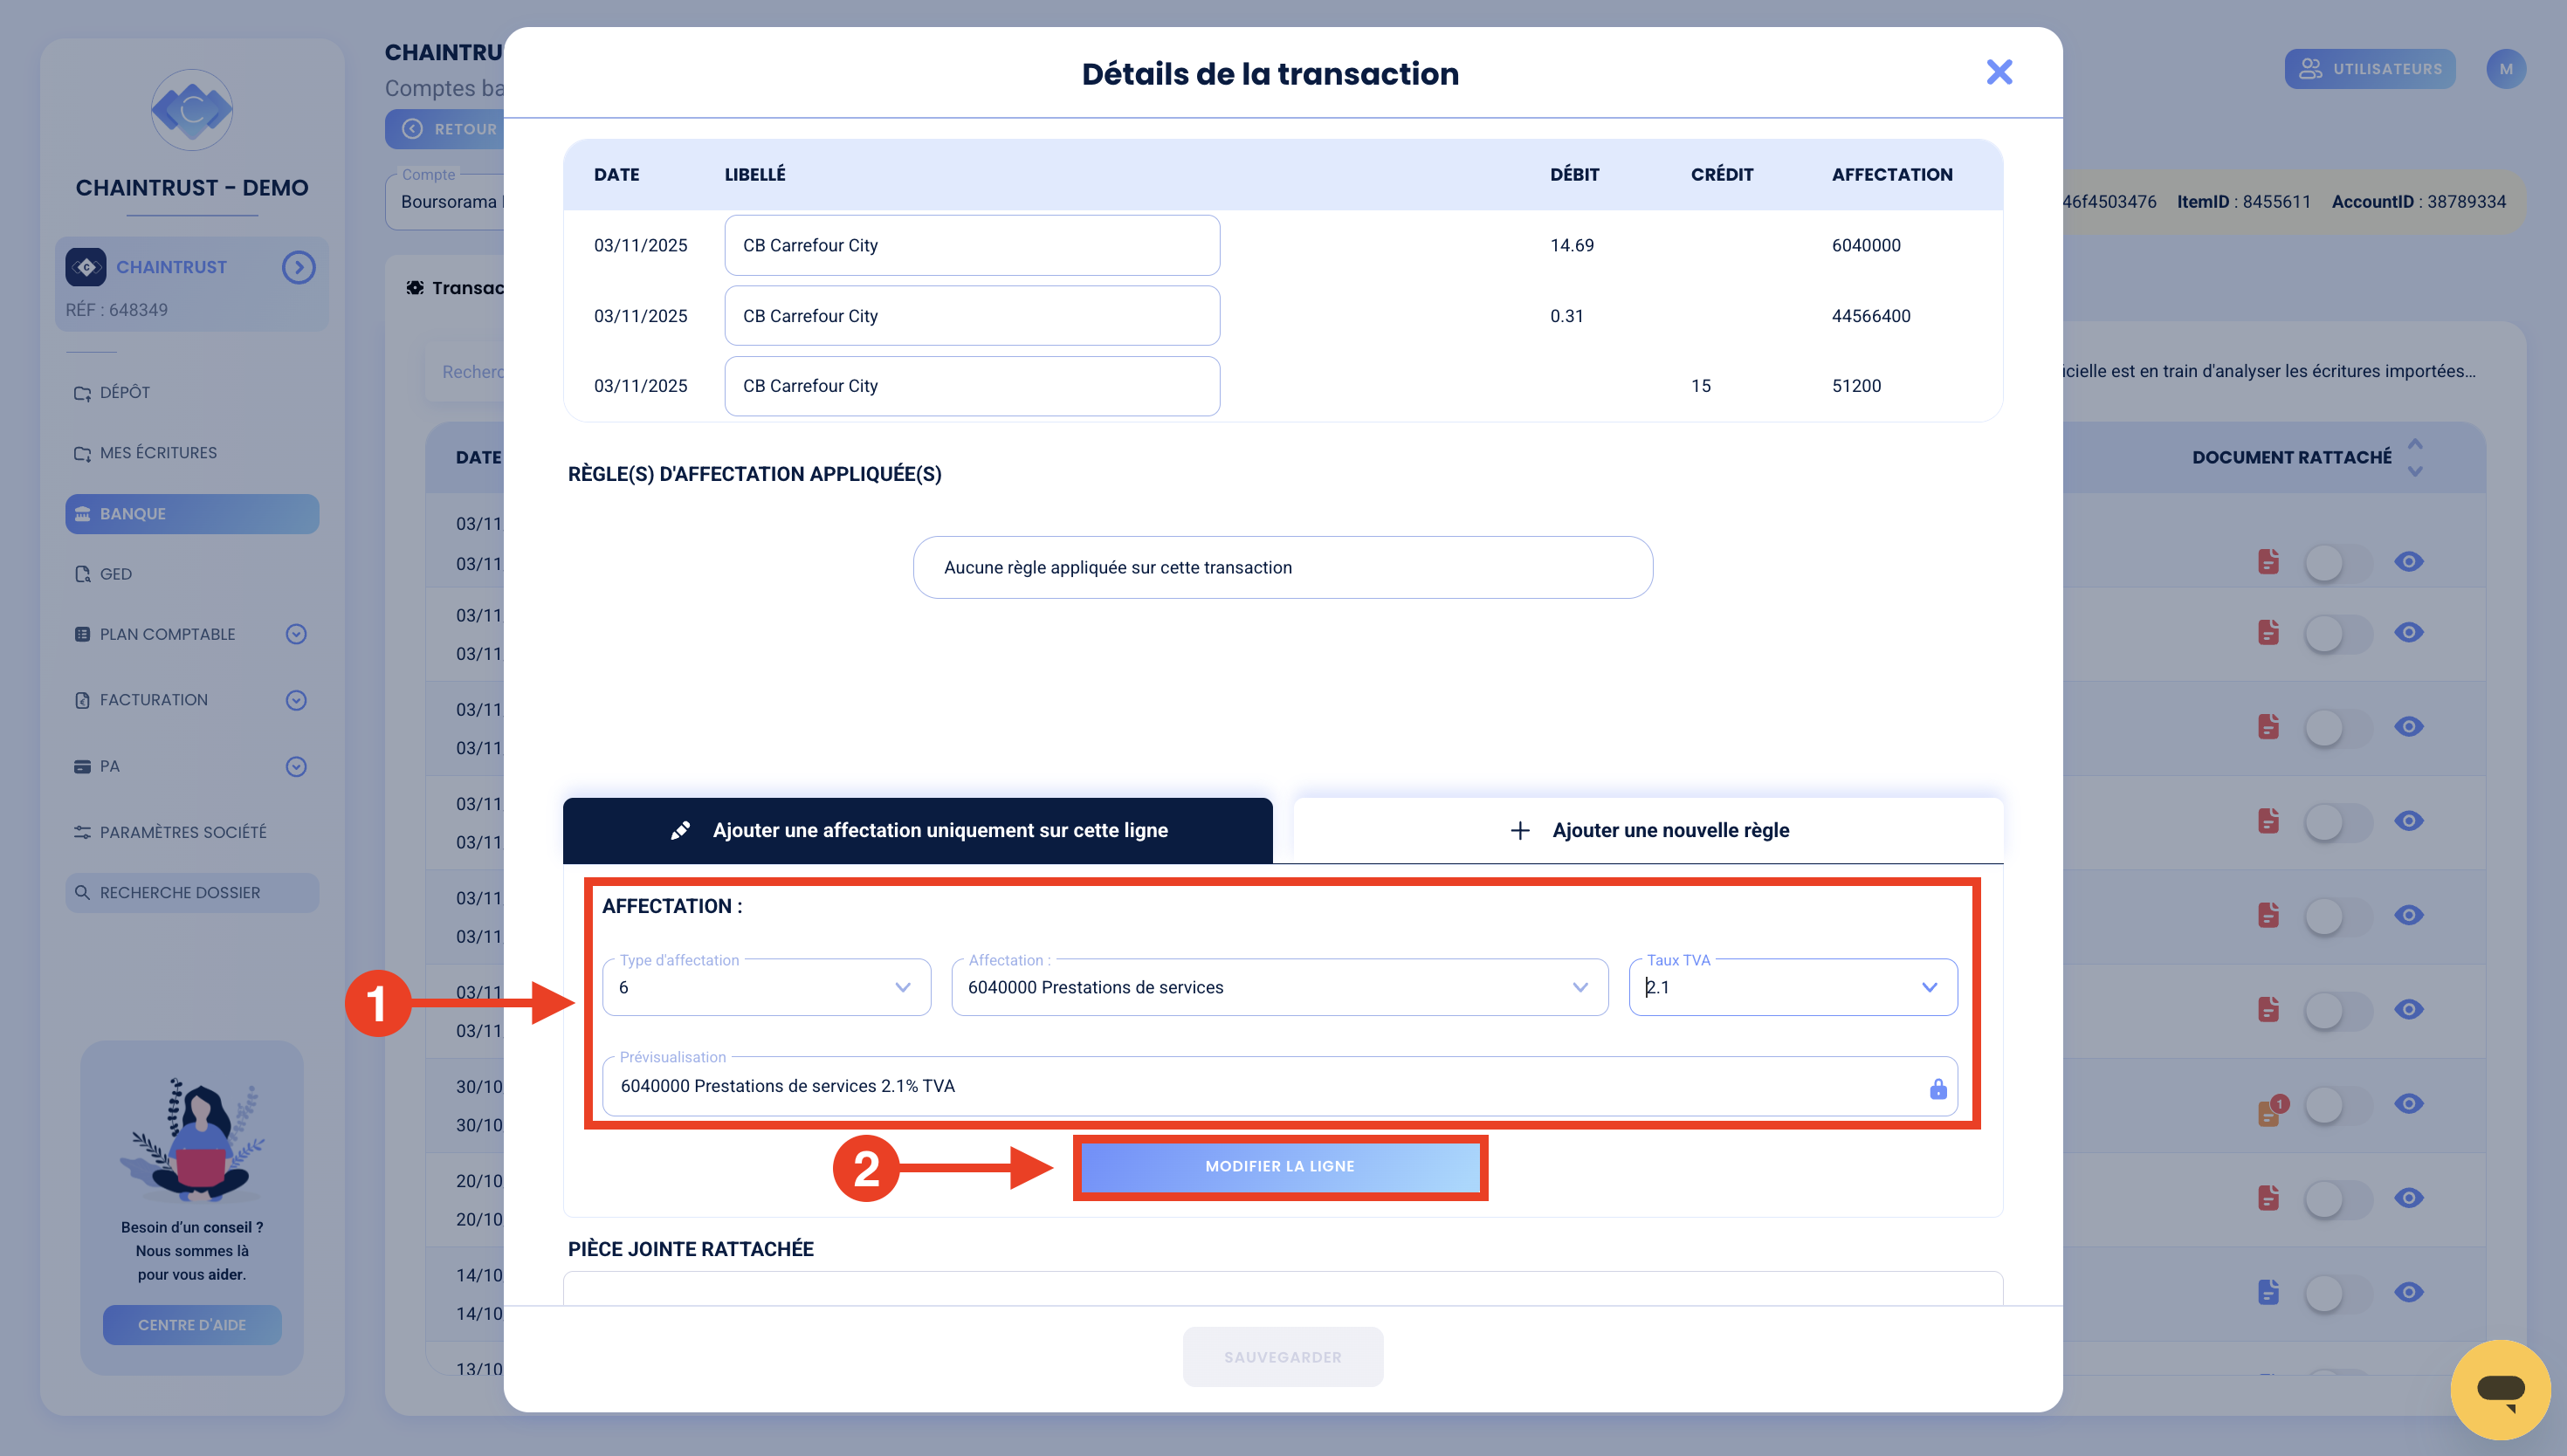Expand PA chevron in sidebar
Screen dimensions: 2567x1456
(296, 767)
